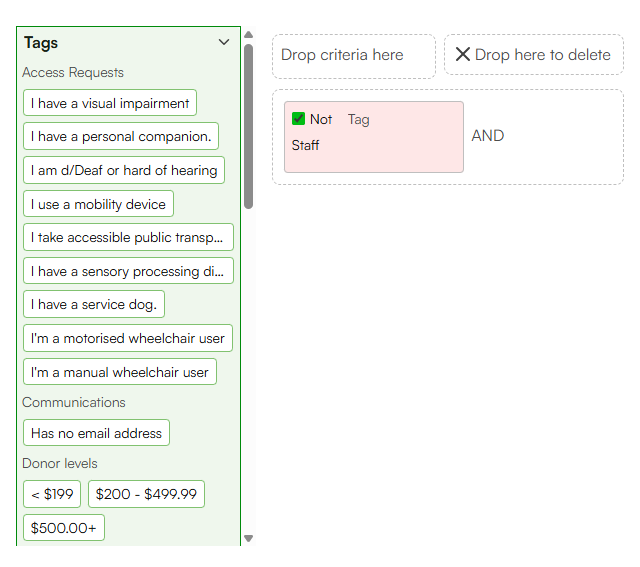Choose 'I'm a motorised wheelchair user' tag
Screen dimensions: 640x567
click(x=128, y=338)
